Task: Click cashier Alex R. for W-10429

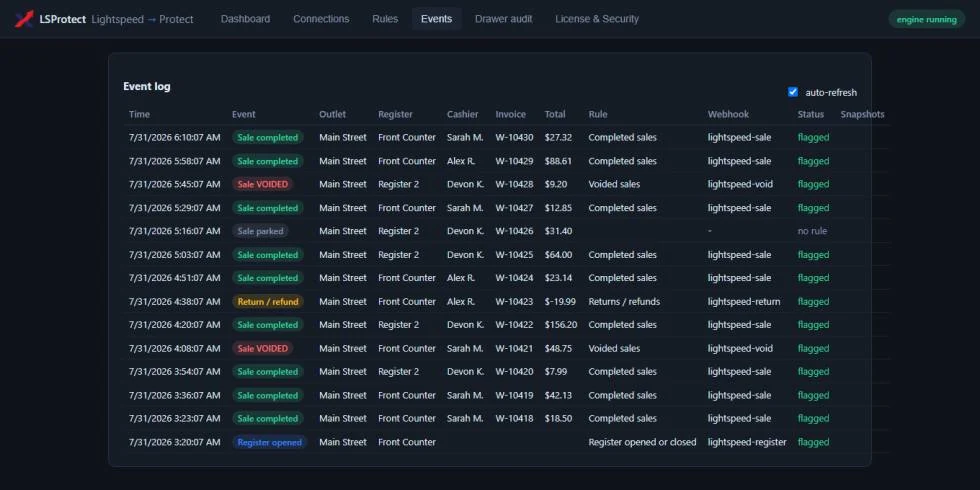Action: click(461, 161)
